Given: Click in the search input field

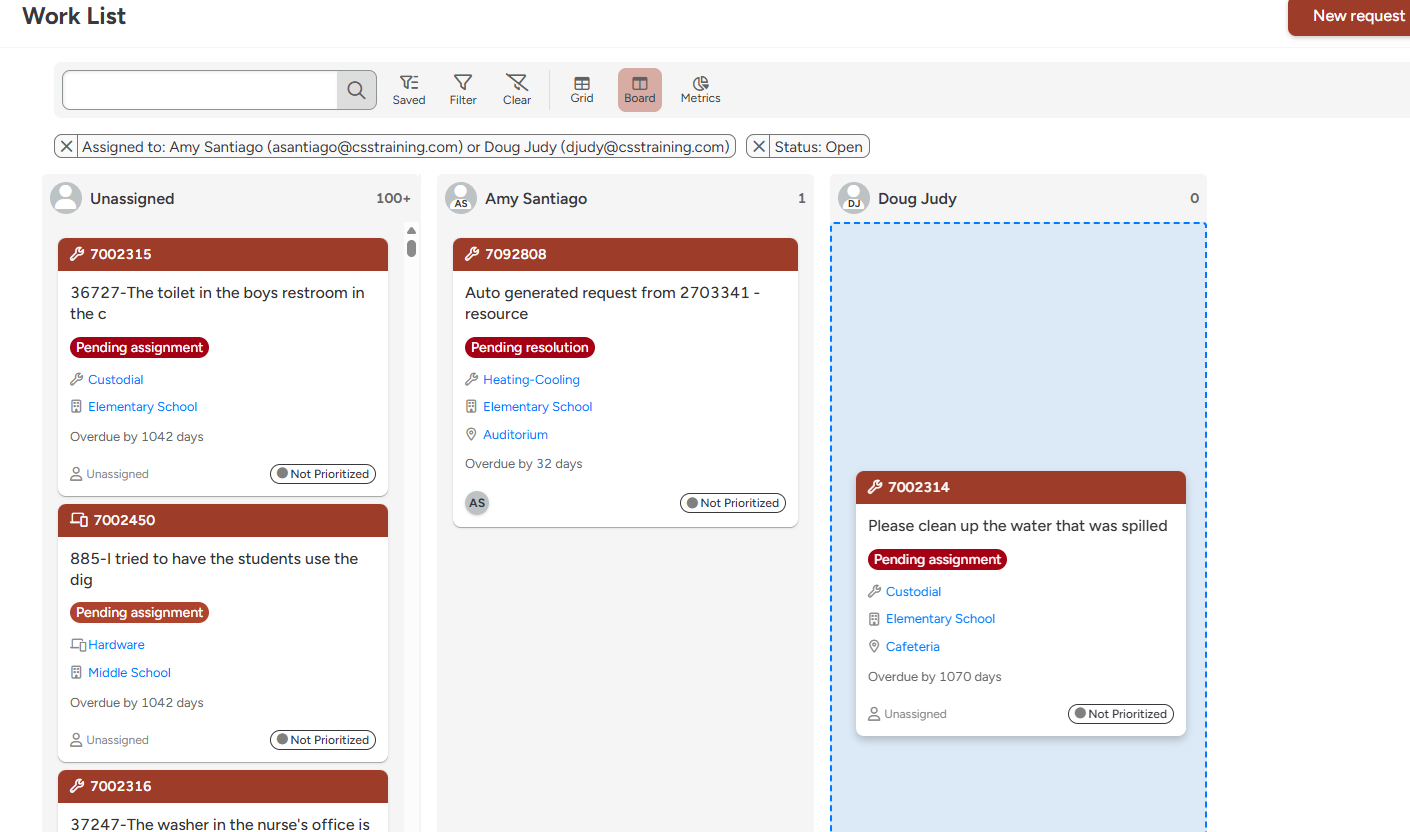Looking at the screenshot, I should click(200, 90).
